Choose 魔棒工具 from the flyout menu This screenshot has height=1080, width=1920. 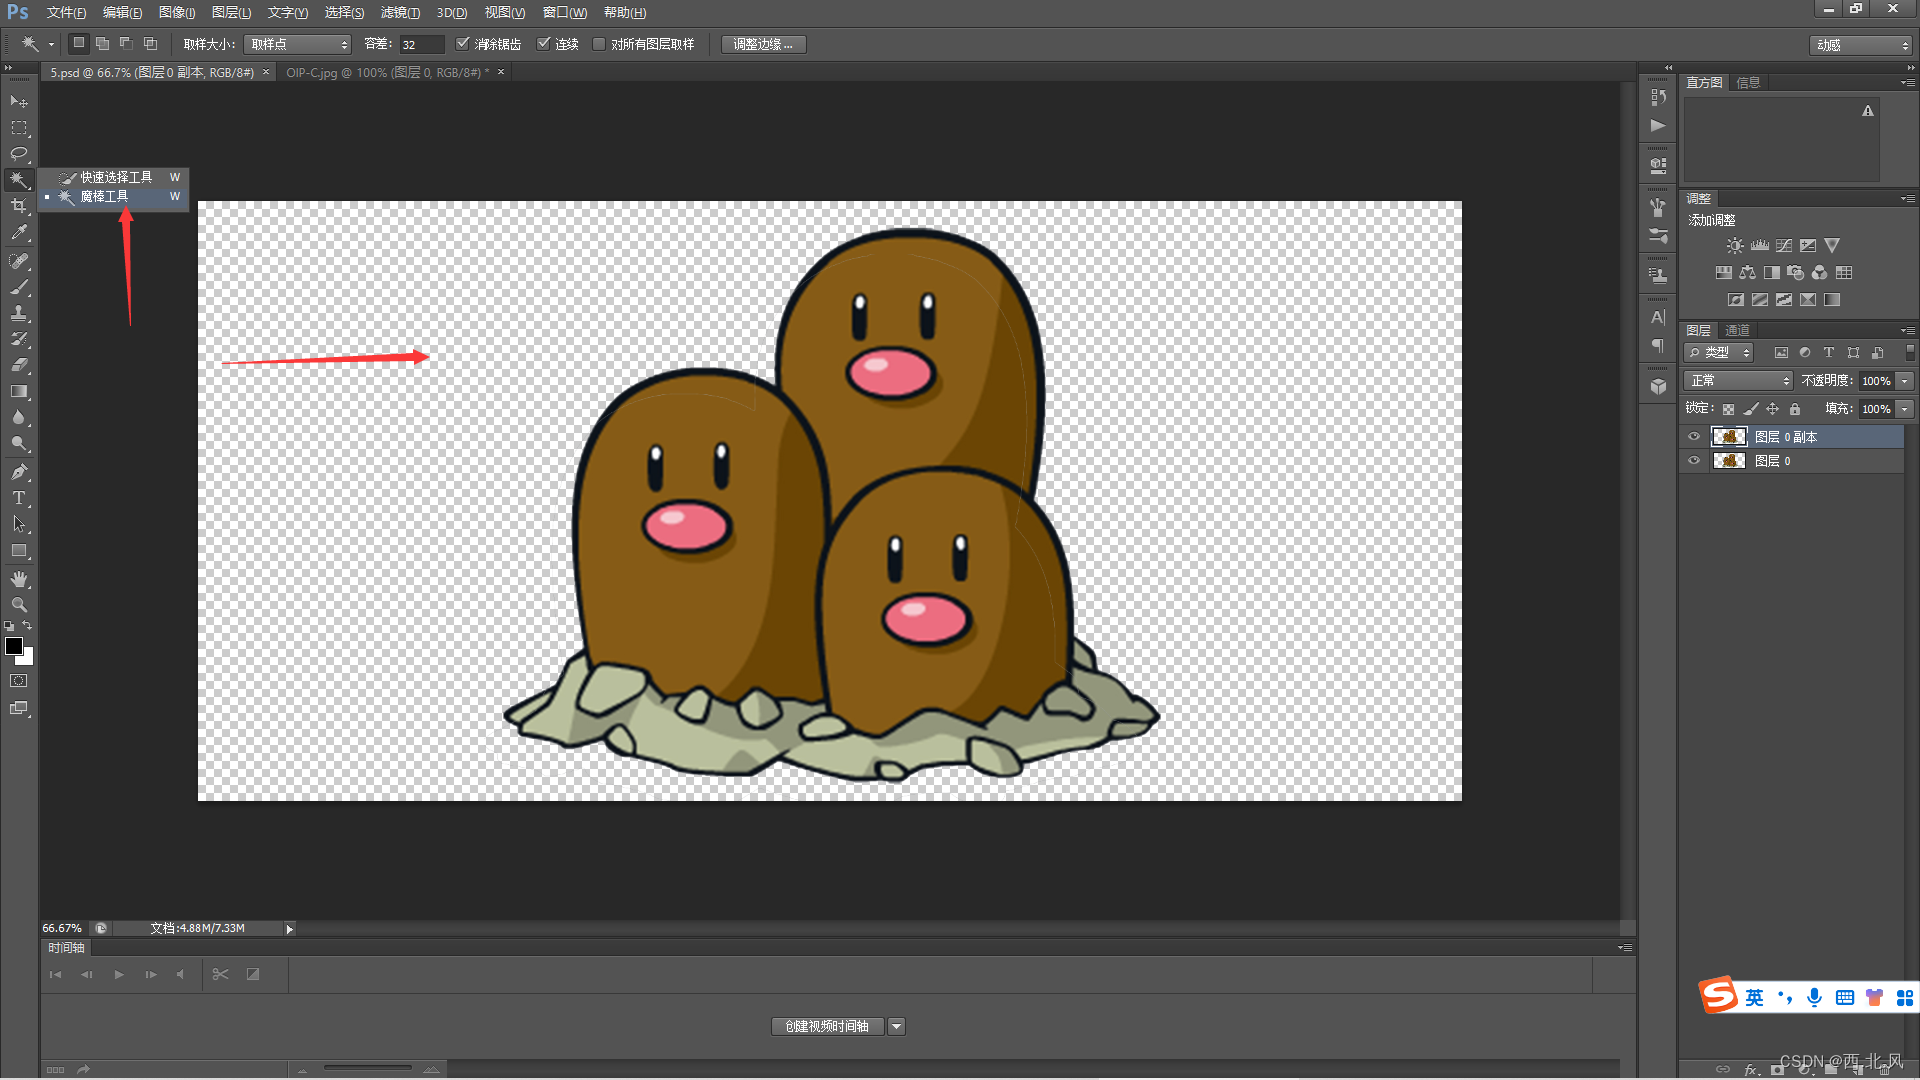pyautogui.click(x=104, y=197)
